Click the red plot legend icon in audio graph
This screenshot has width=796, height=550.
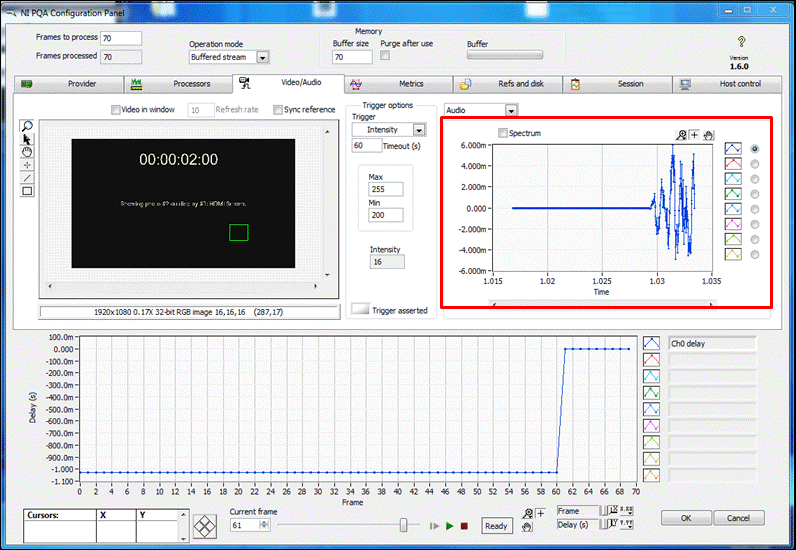733,164
